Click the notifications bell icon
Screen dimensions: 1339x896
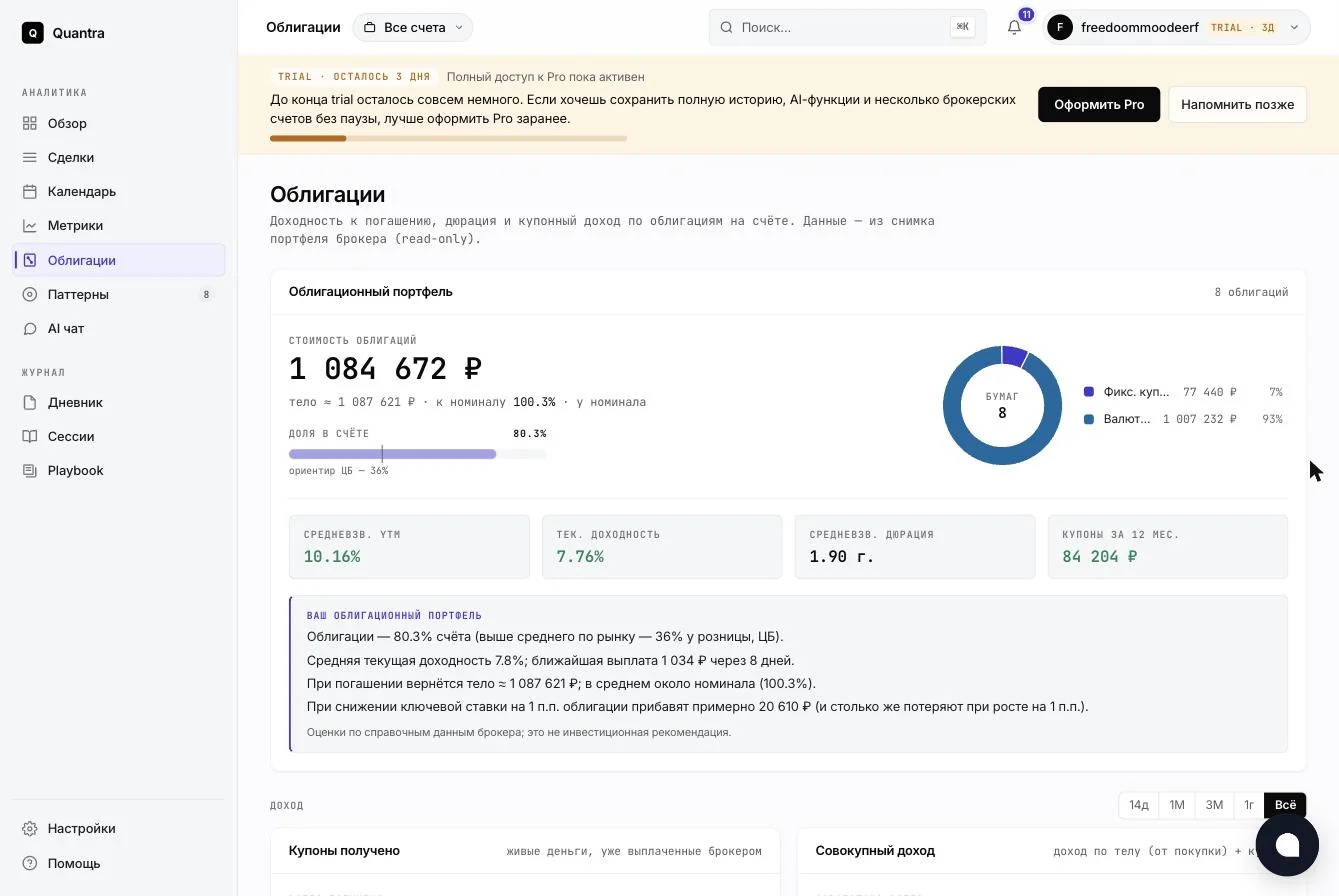pyautogui.click(x=1014, y=27)
